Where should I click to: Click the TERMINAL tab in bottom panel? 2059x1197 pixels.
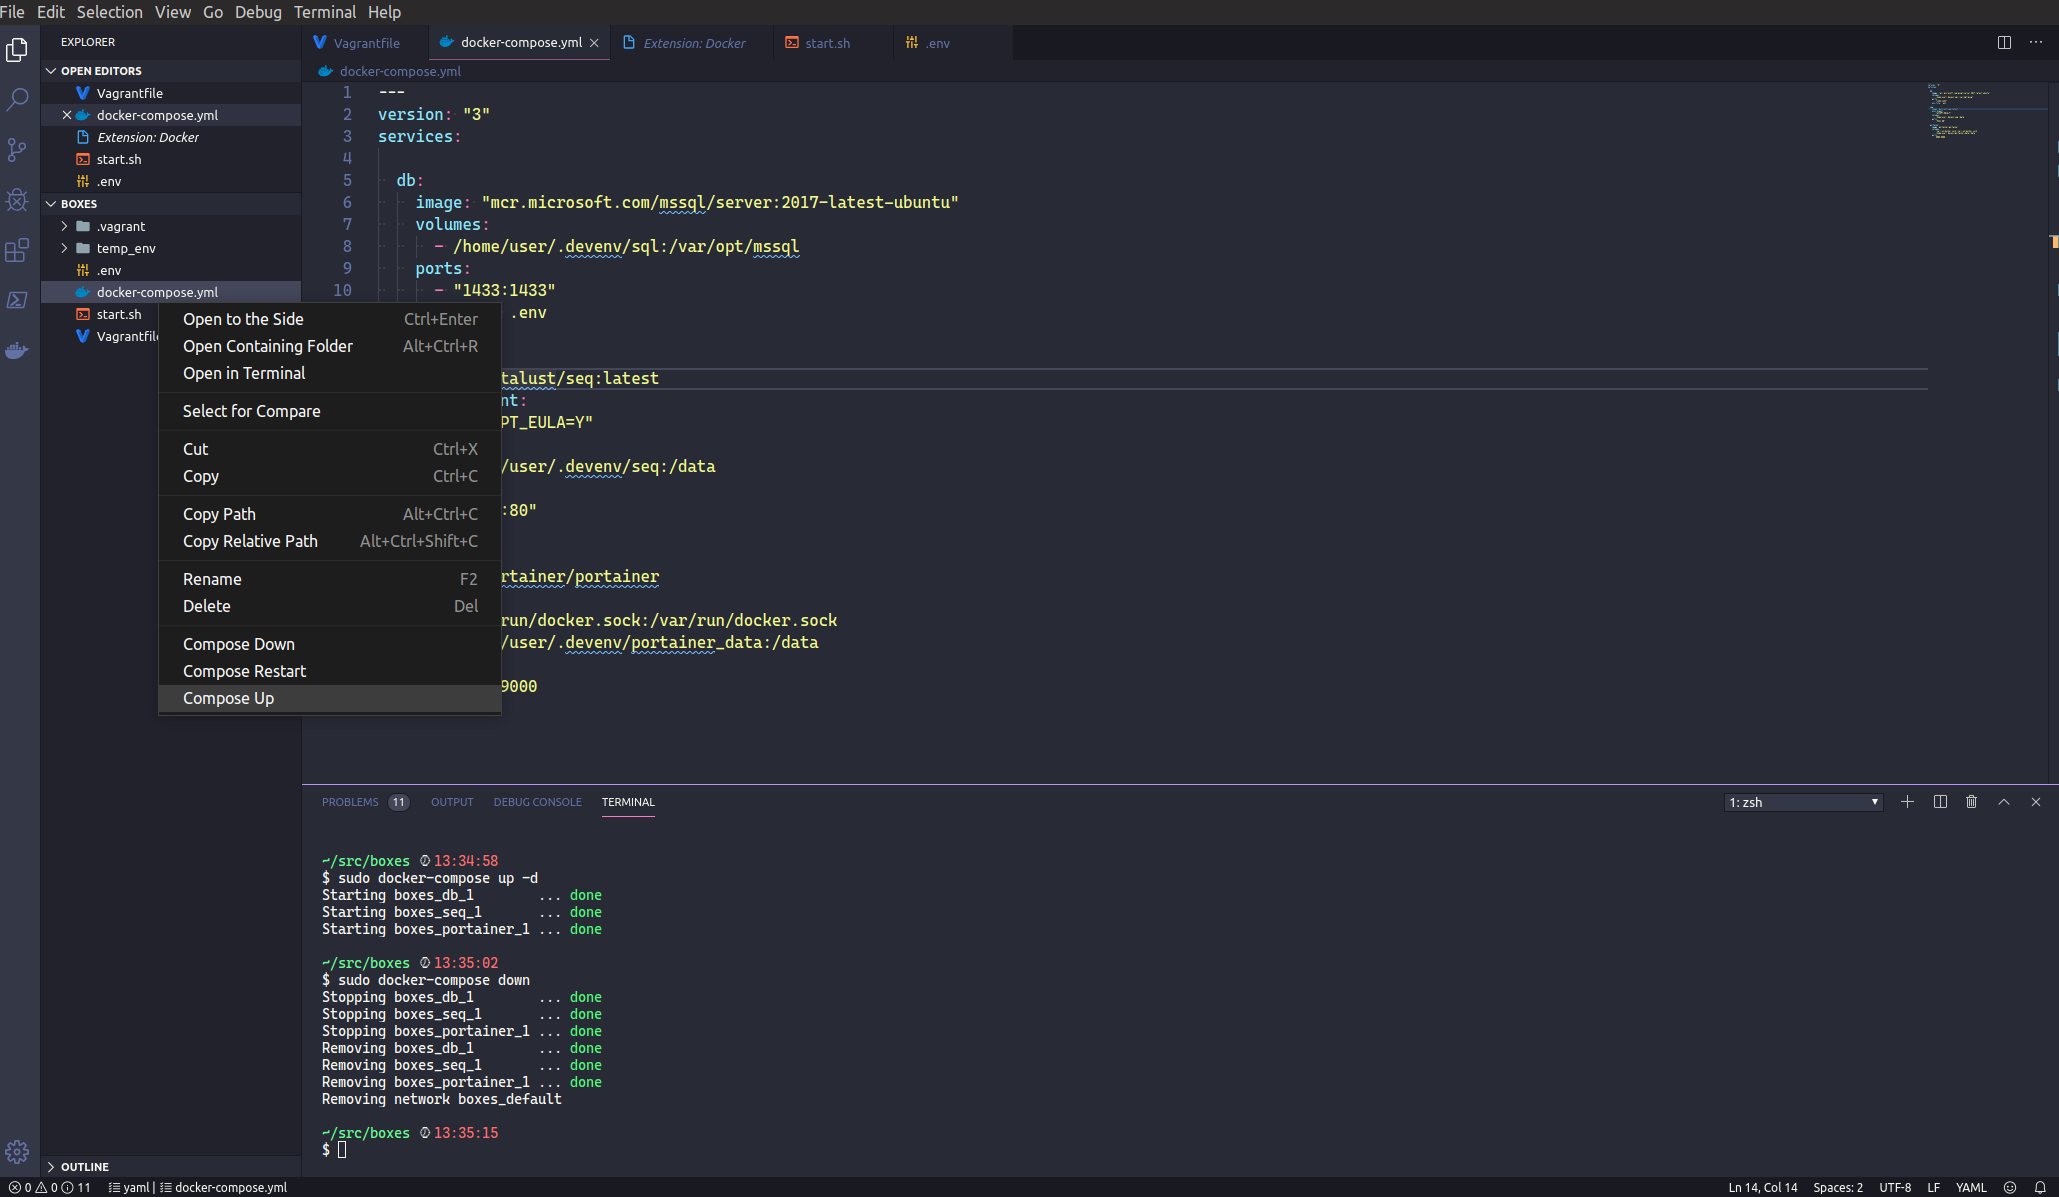pyautogui.click(x=627, y=801)
